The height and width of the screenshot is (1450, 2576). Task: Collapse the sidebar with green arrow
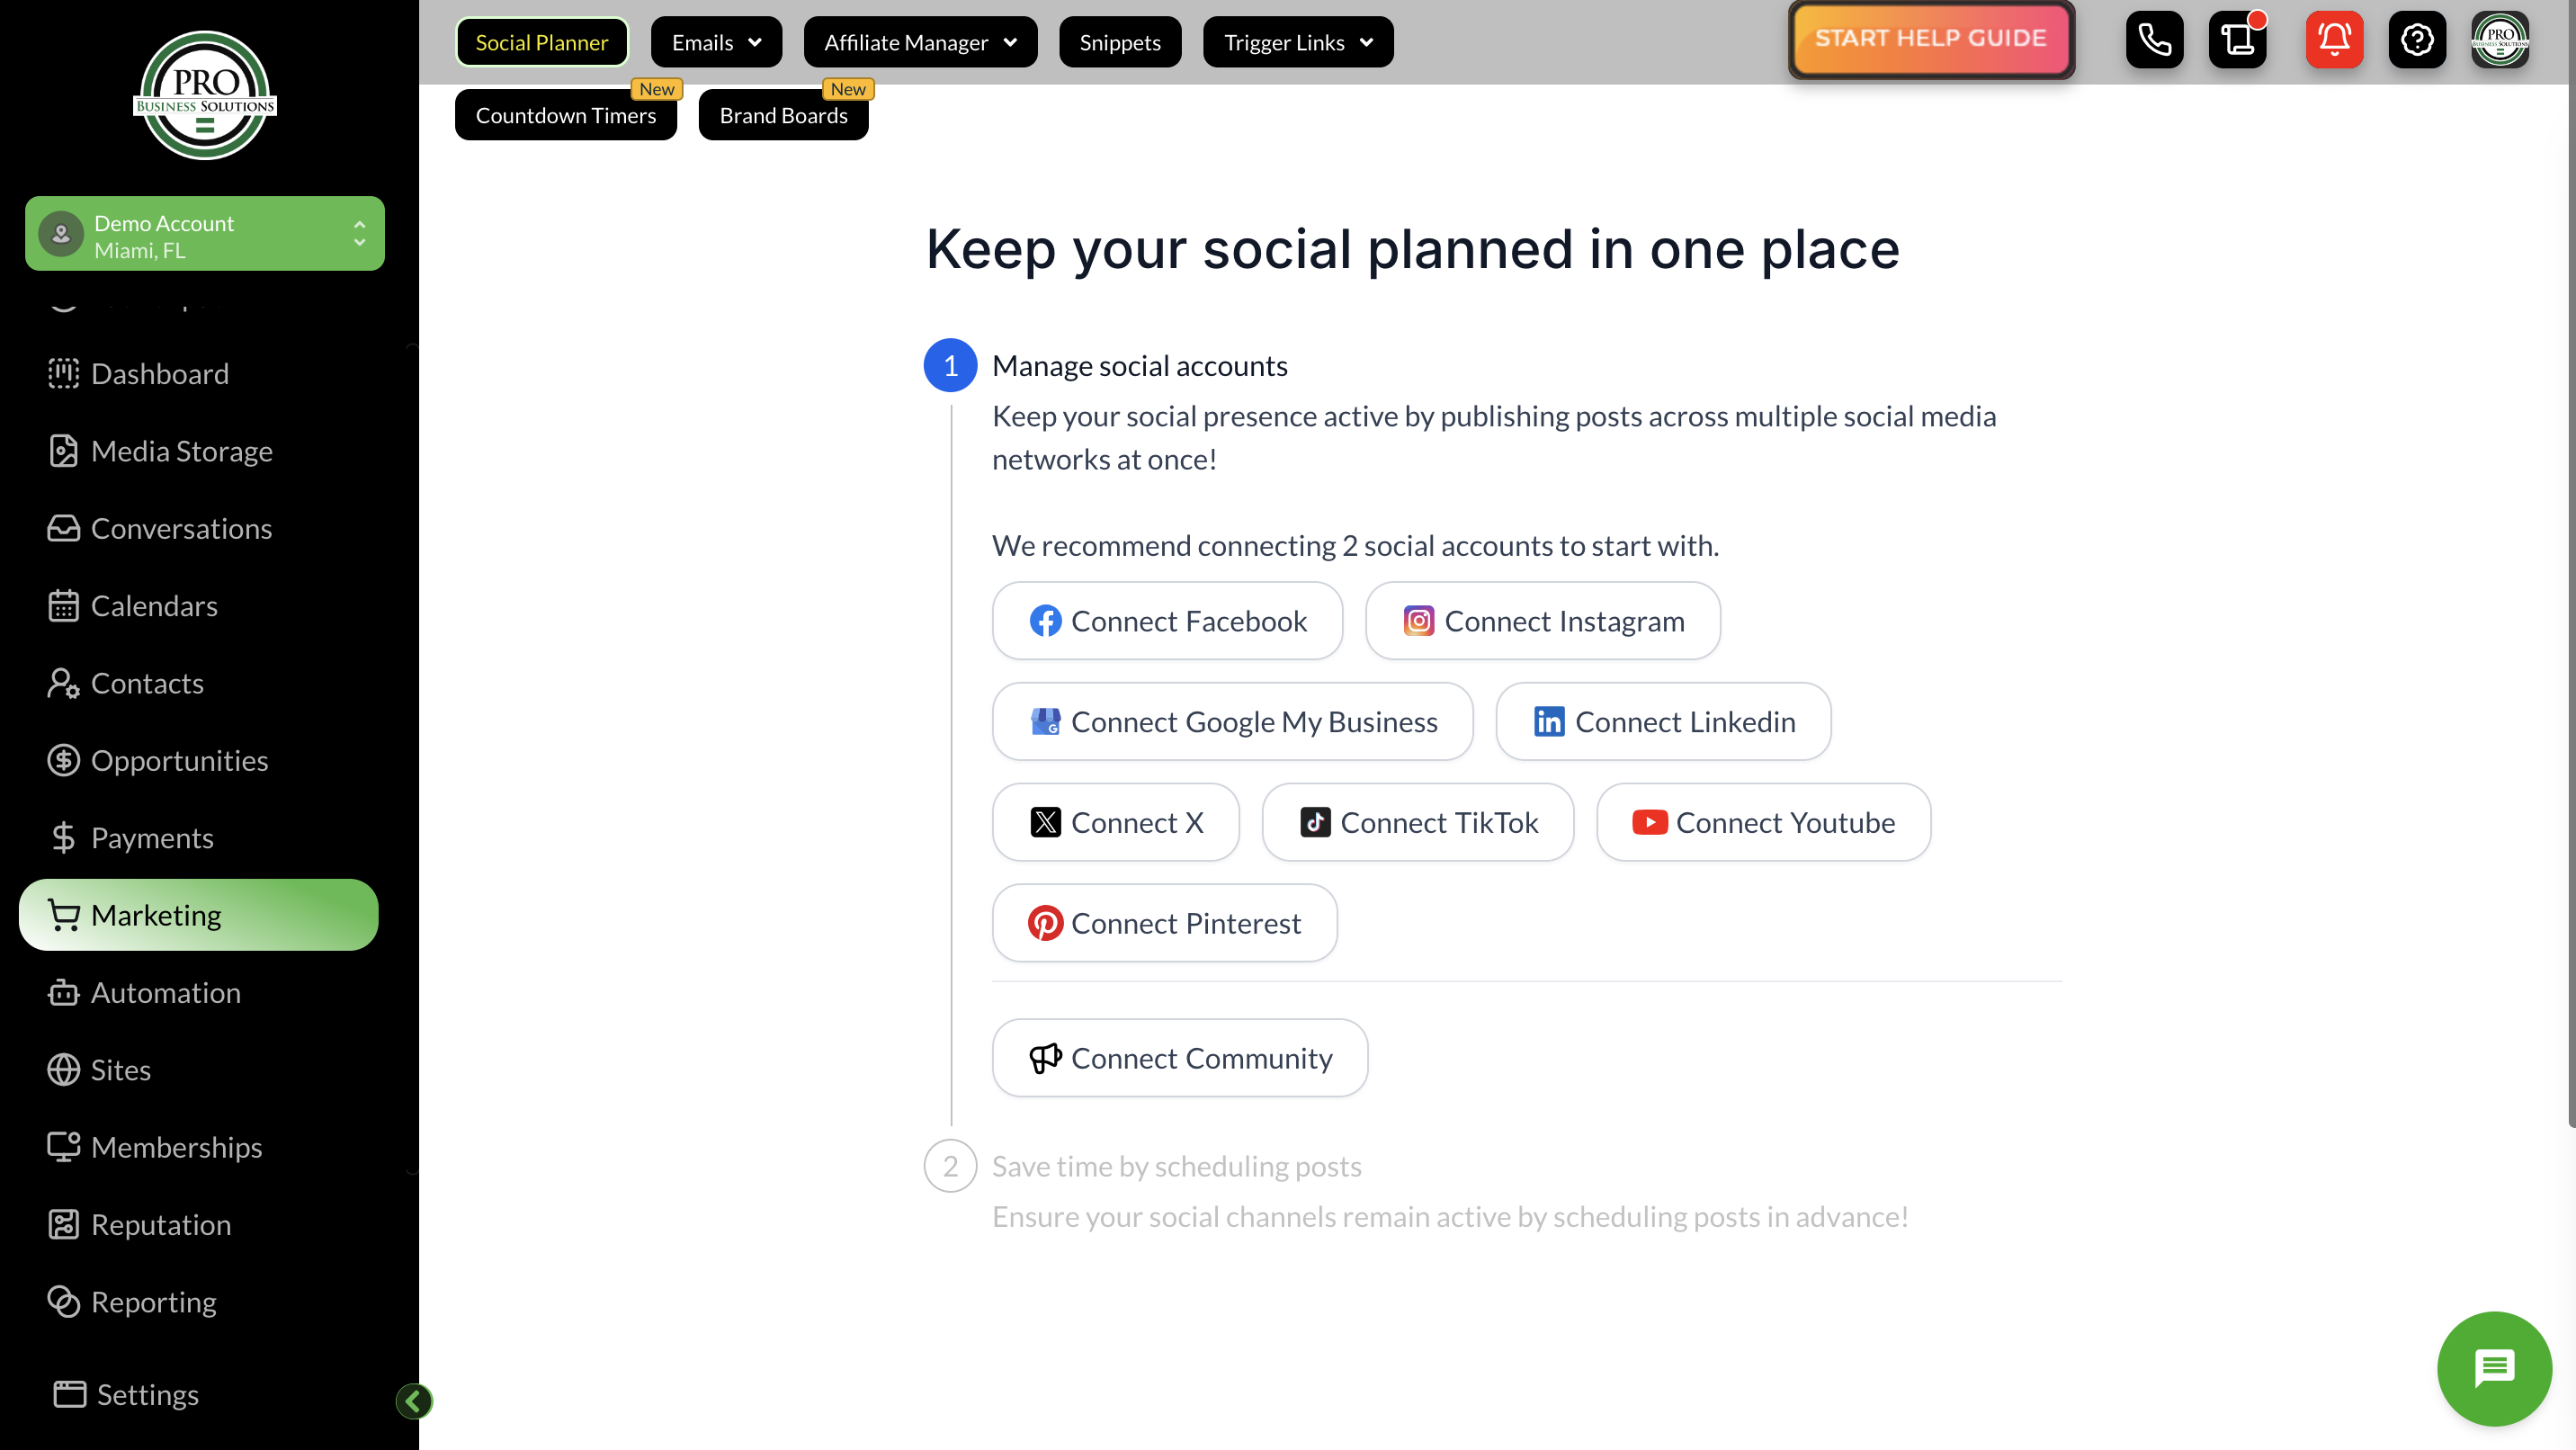413,1401
